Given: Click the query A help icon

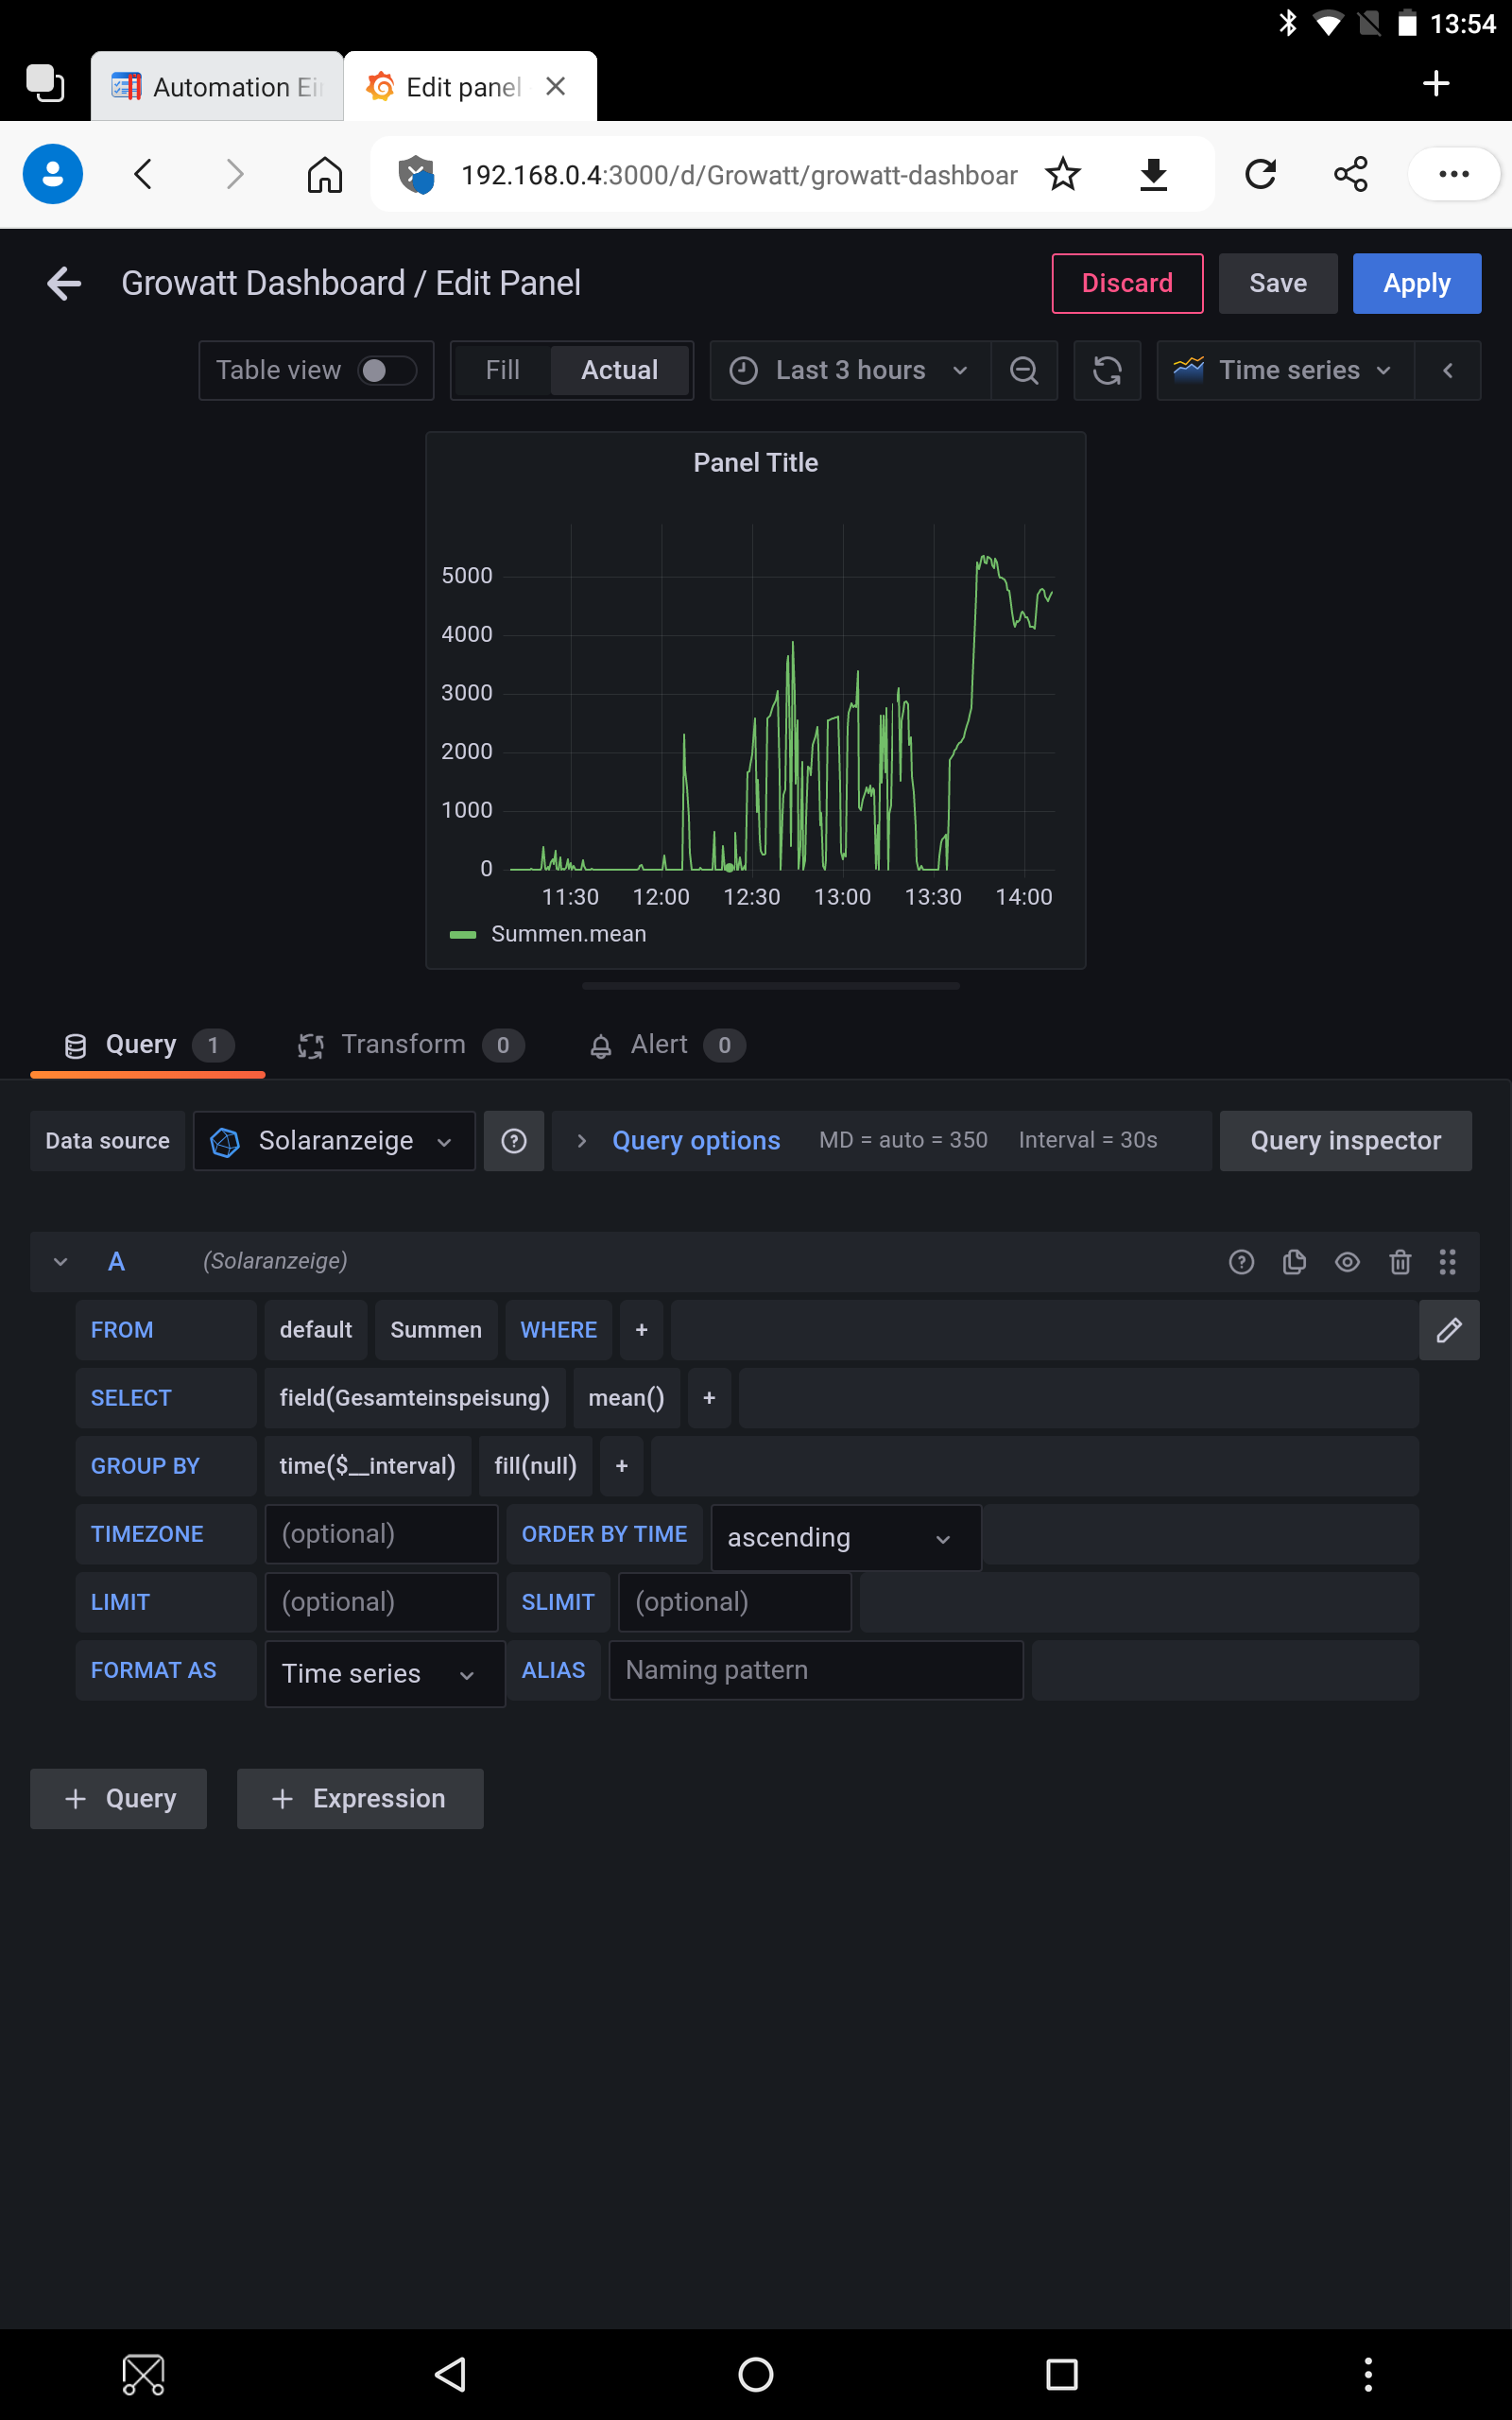Looking at the screenshot, I should [1241, 1262].
